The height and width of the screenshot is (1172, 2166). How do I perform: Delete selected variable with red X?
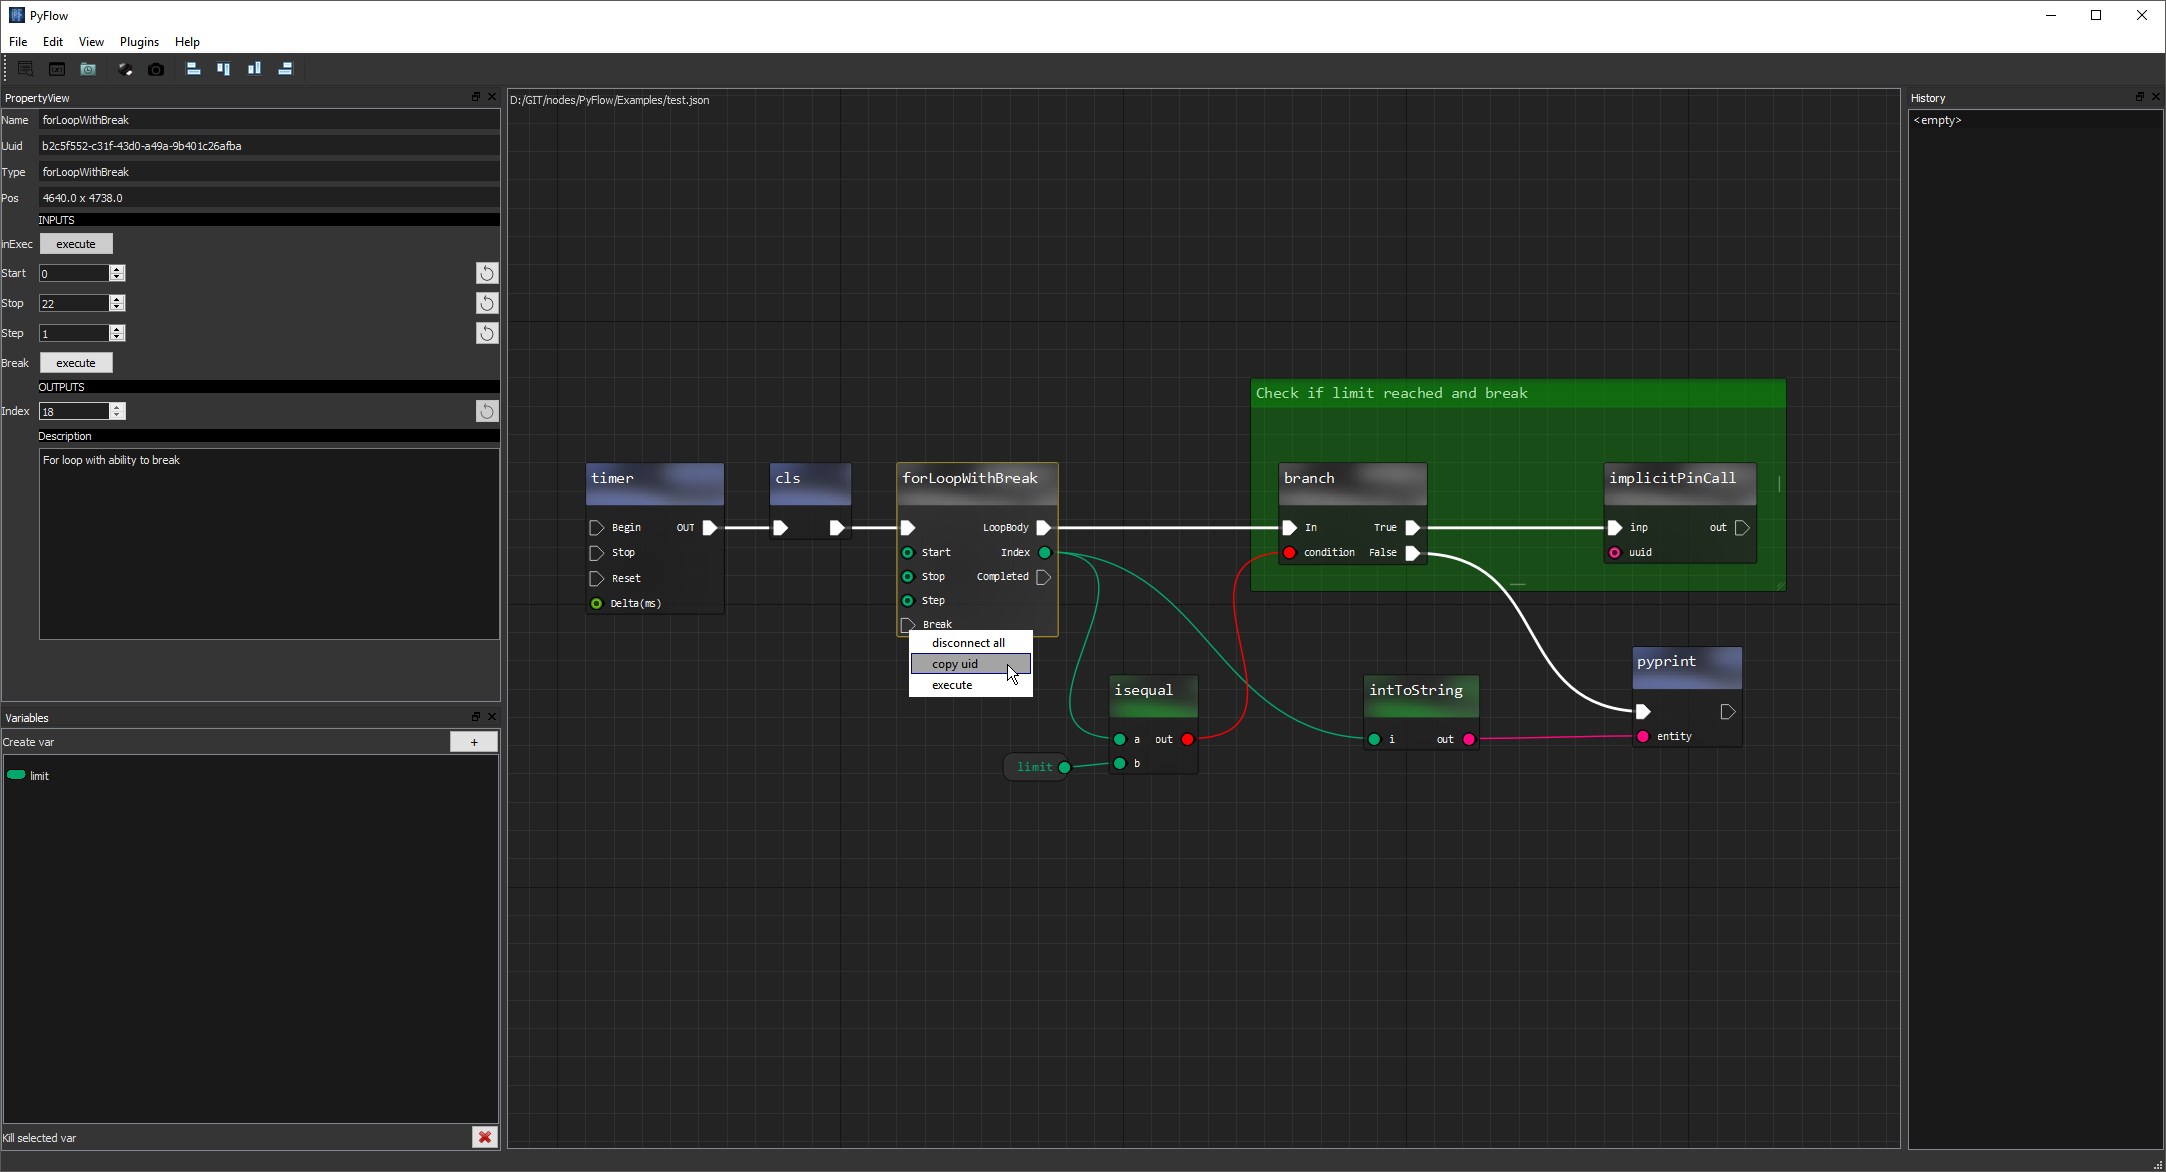tap(484, 1137)
